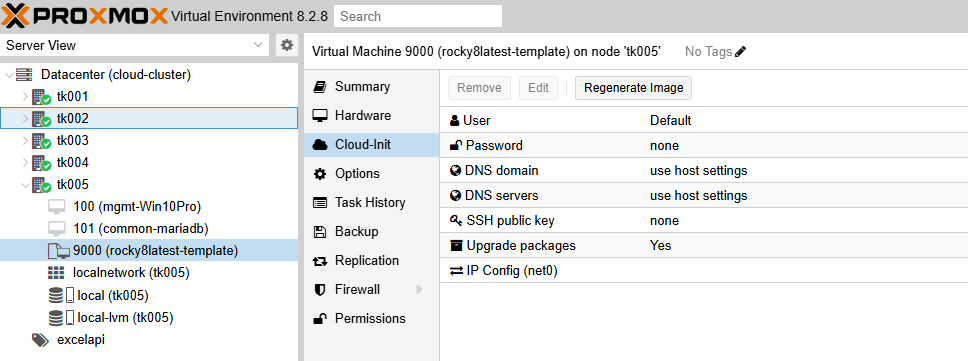The image size is (968, 361).
Task: Click the monitor icon for VM 100
Action: [x=56, y=207]
